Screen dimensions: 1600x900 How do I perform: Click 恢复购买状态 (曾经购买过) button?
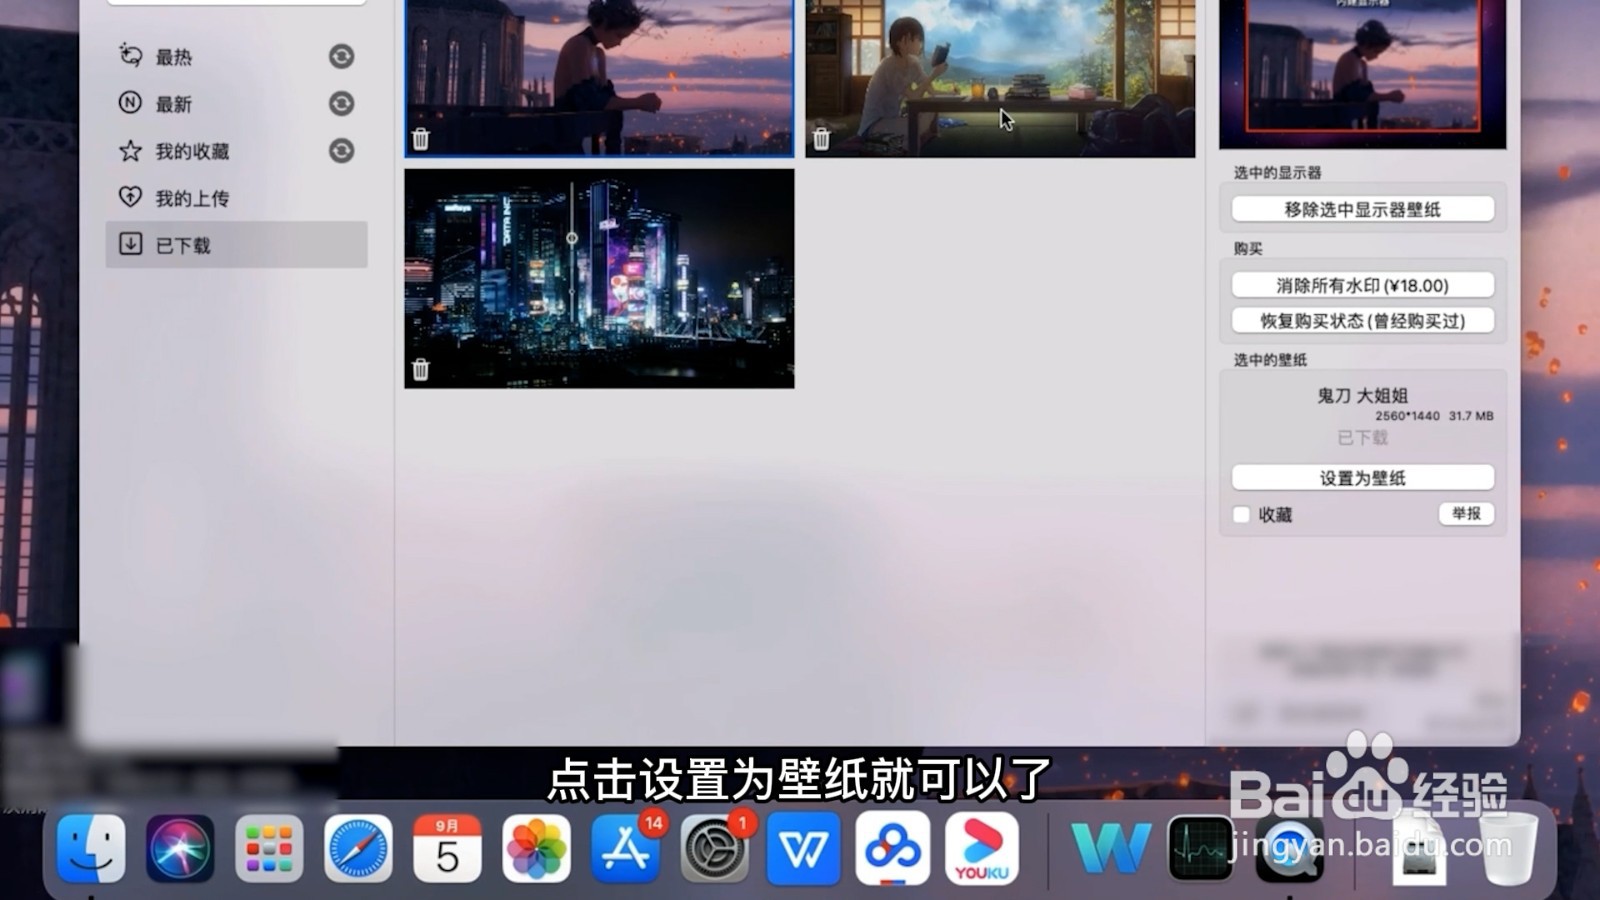coord(1363,321)
